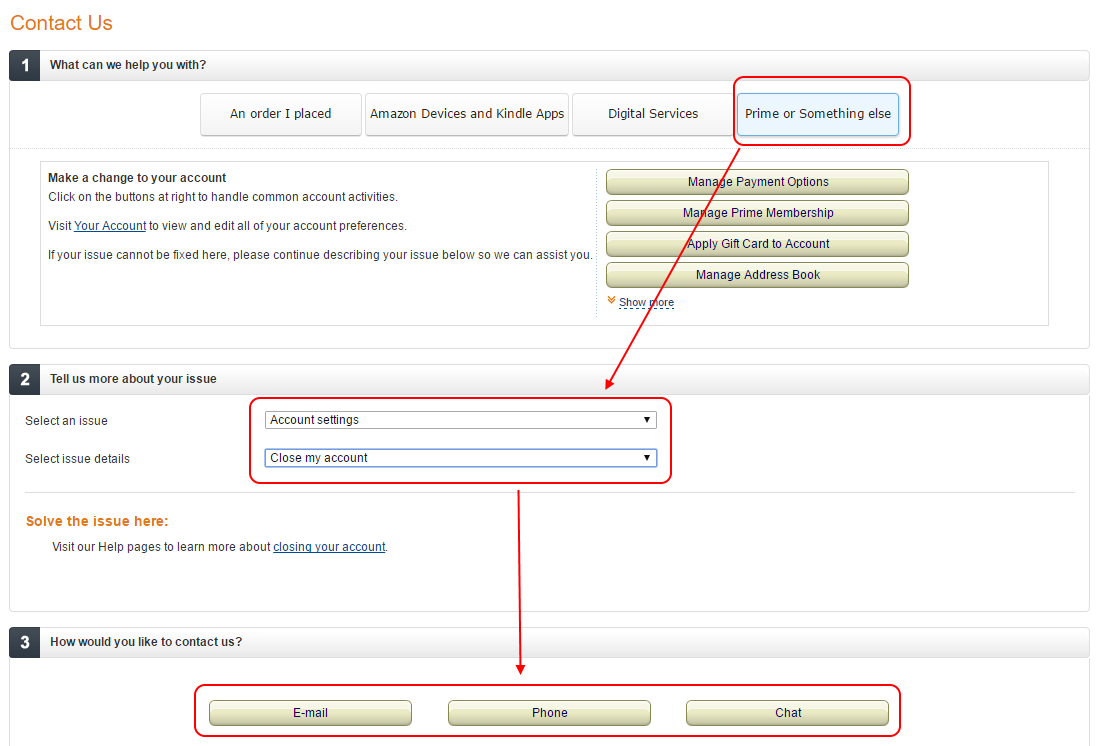Click the "Solve the issue here:" heading
Image resolution: width=1102 pixels, height=746 pixels.
coord(97,521)
